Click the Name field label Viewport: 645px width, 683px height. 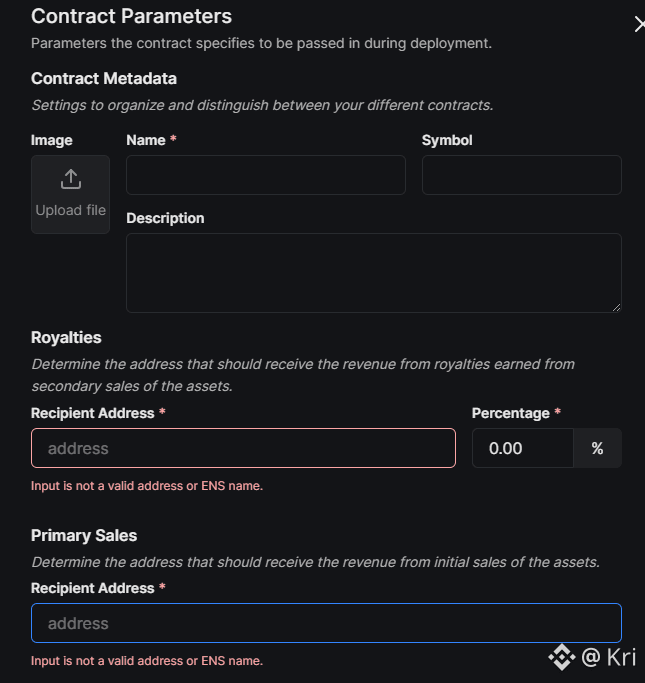click(x=146, y=140)
